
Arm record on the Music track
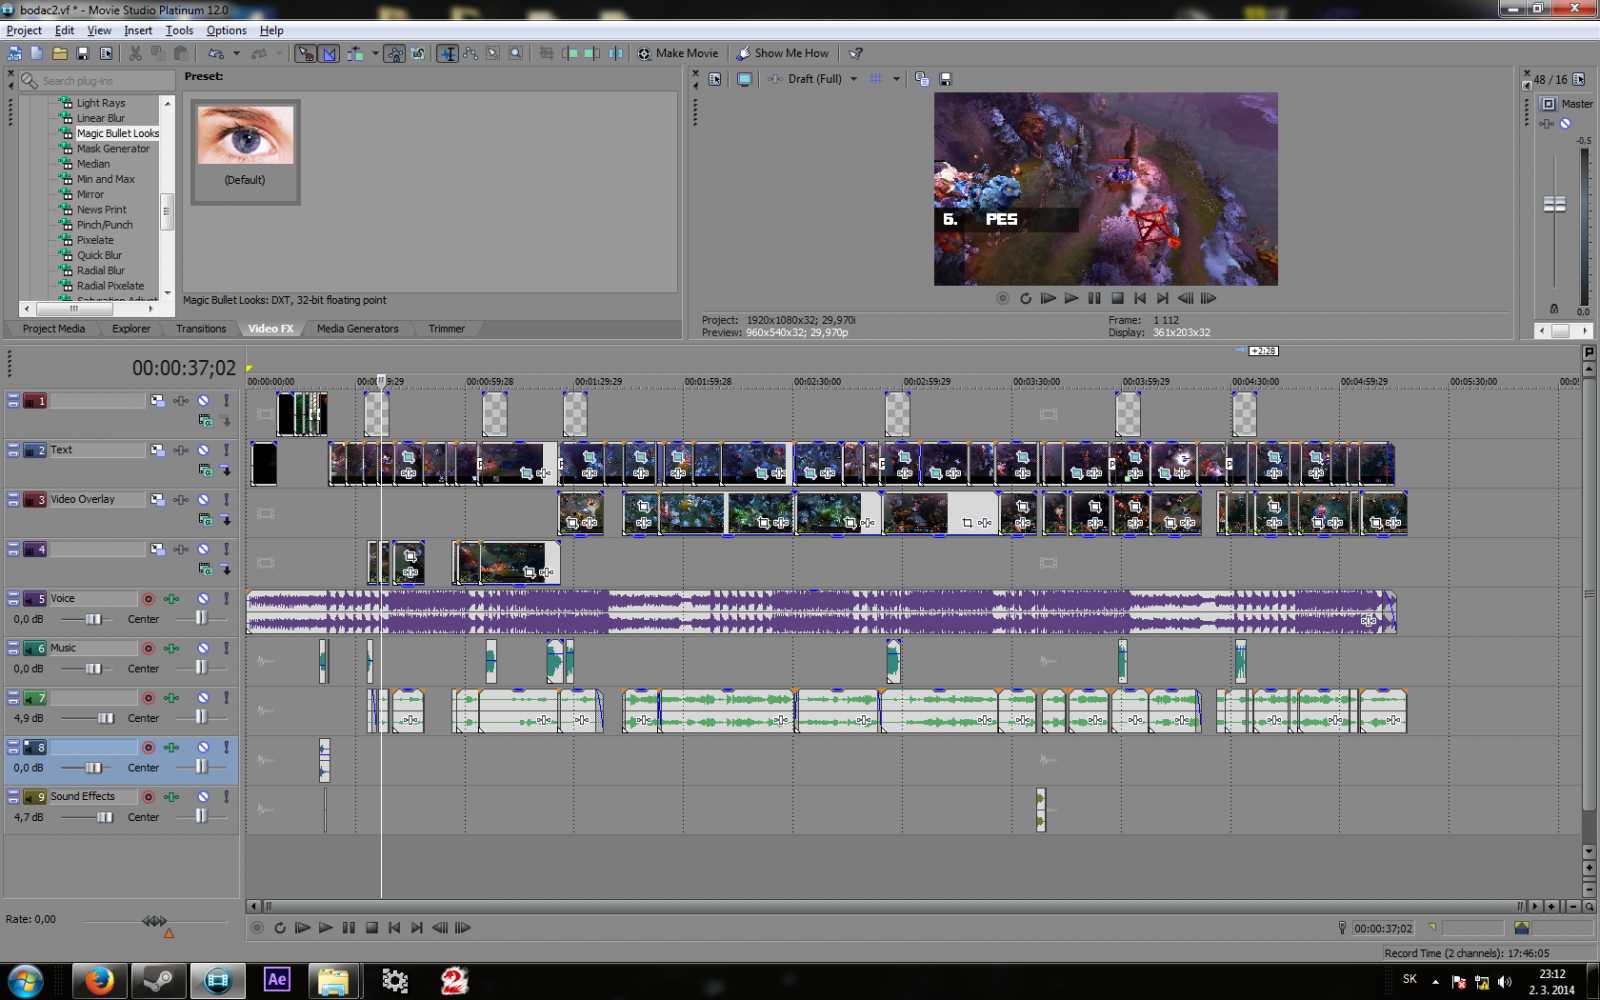148,648
